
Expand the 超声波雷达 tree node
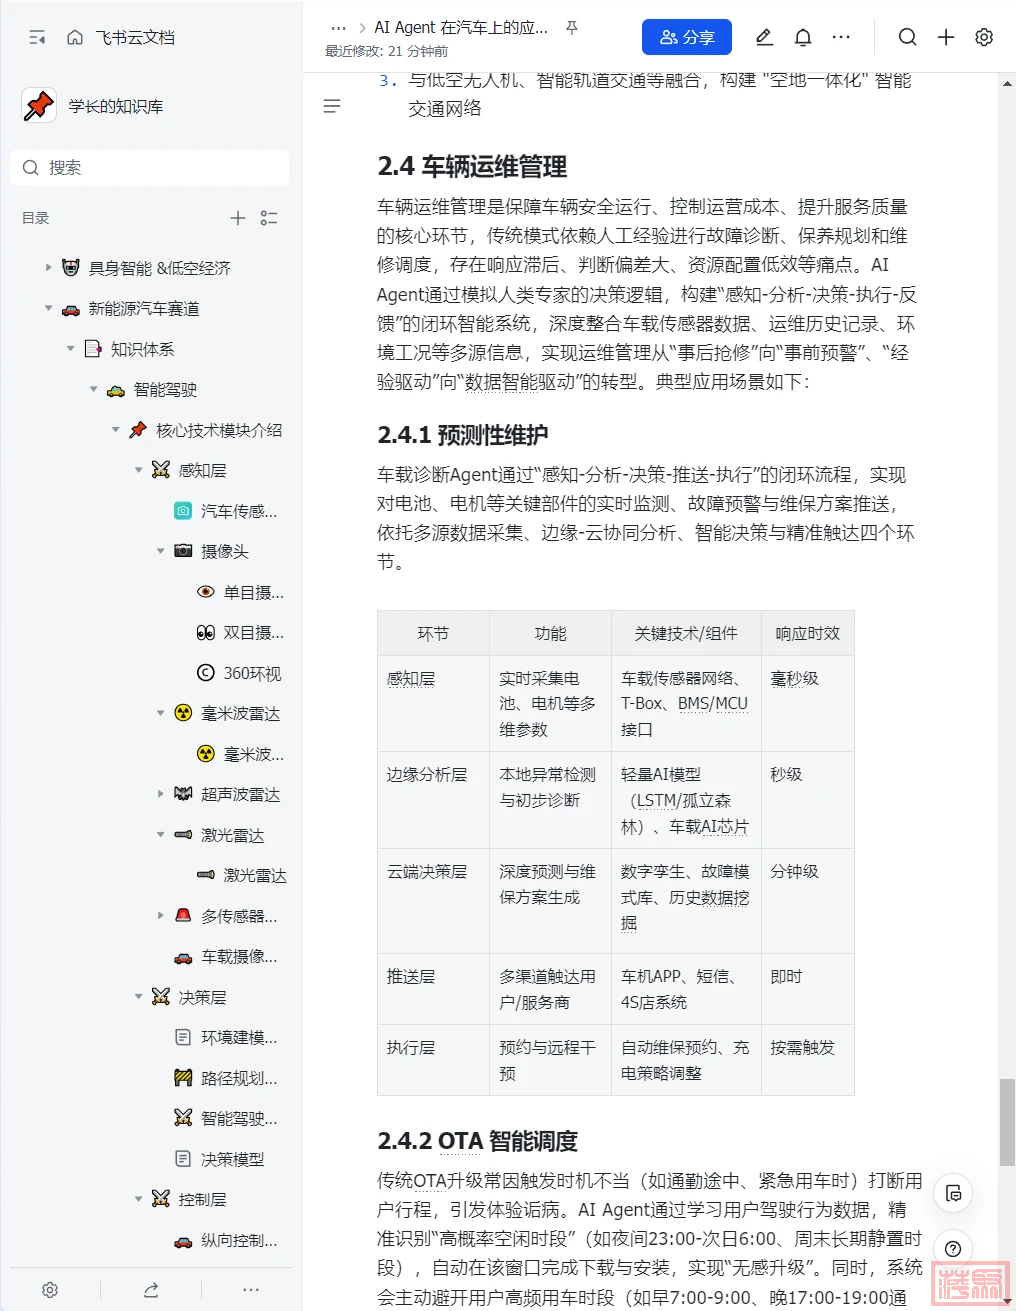click(x=160, y=794)
